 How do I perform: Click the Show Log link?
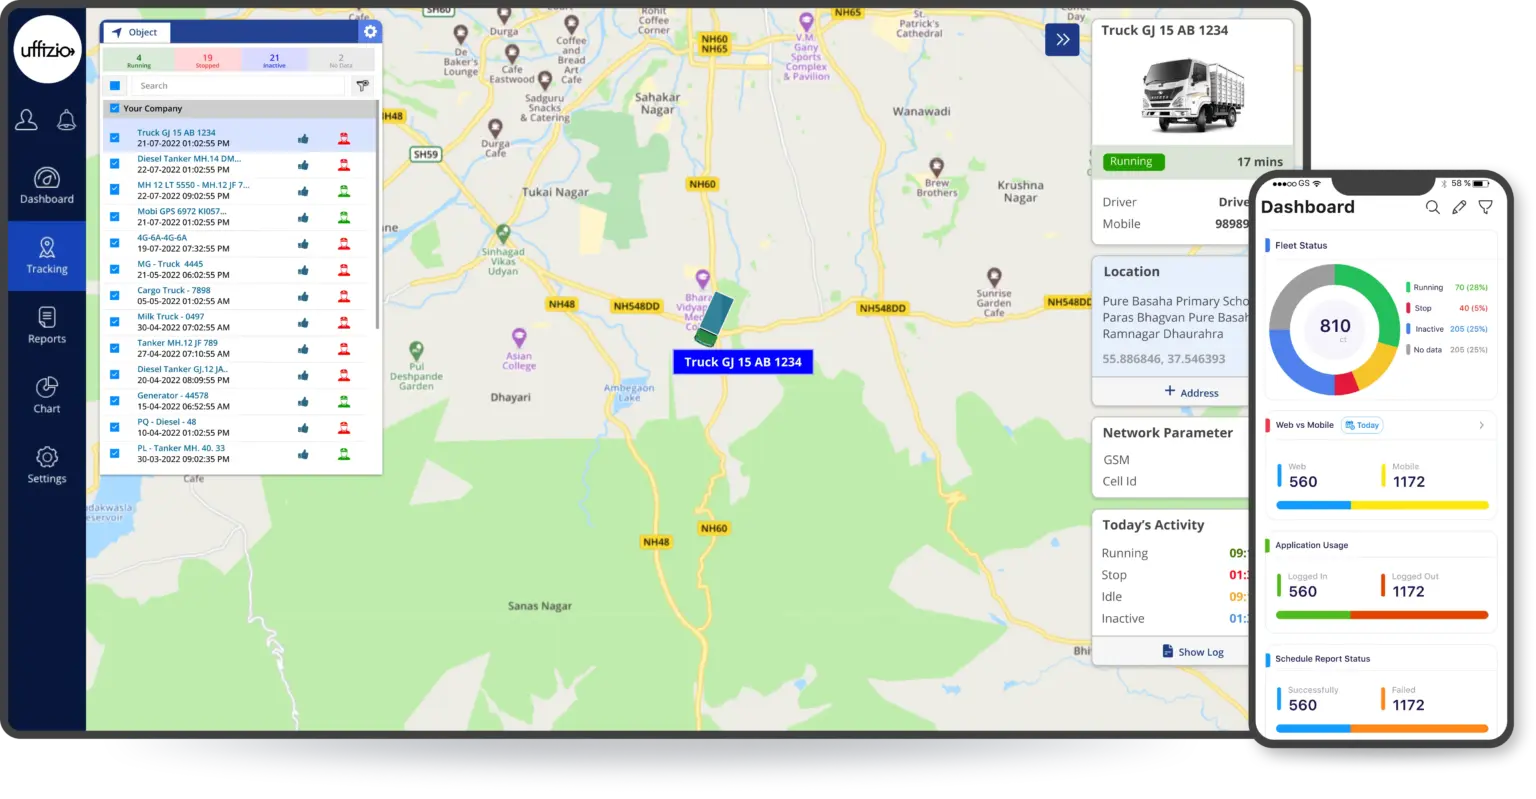[x=1192, y=652]
